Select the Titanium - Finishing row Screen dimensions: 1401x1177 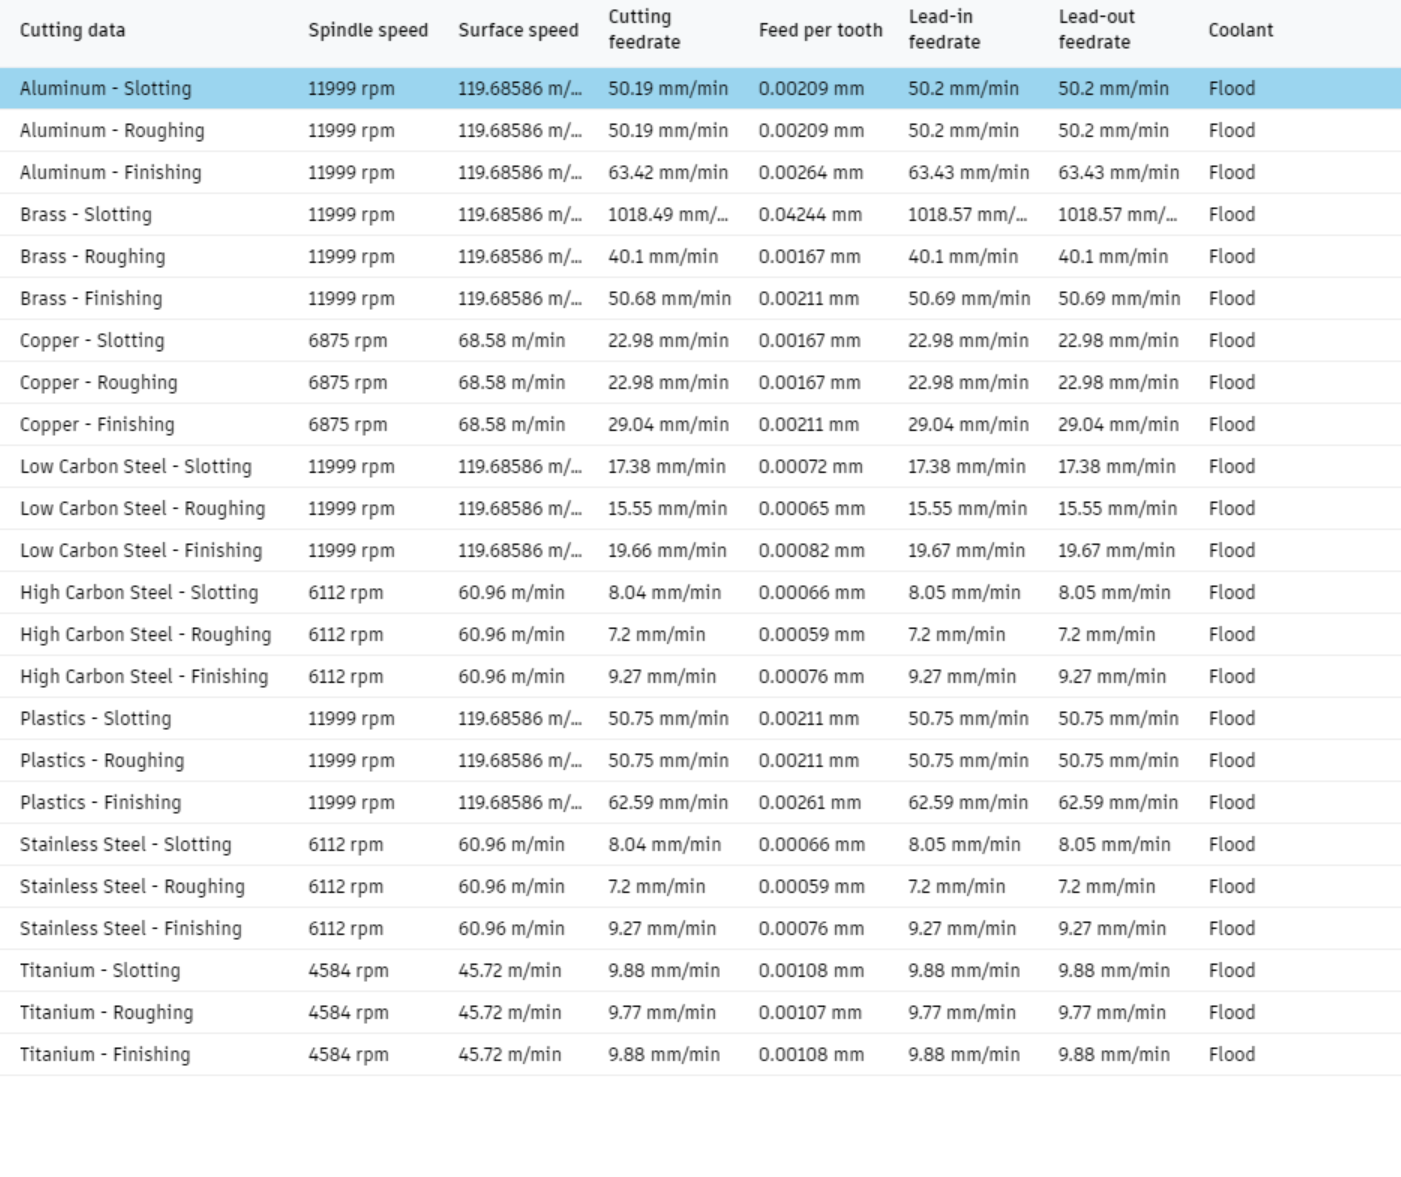[700, 1054]
